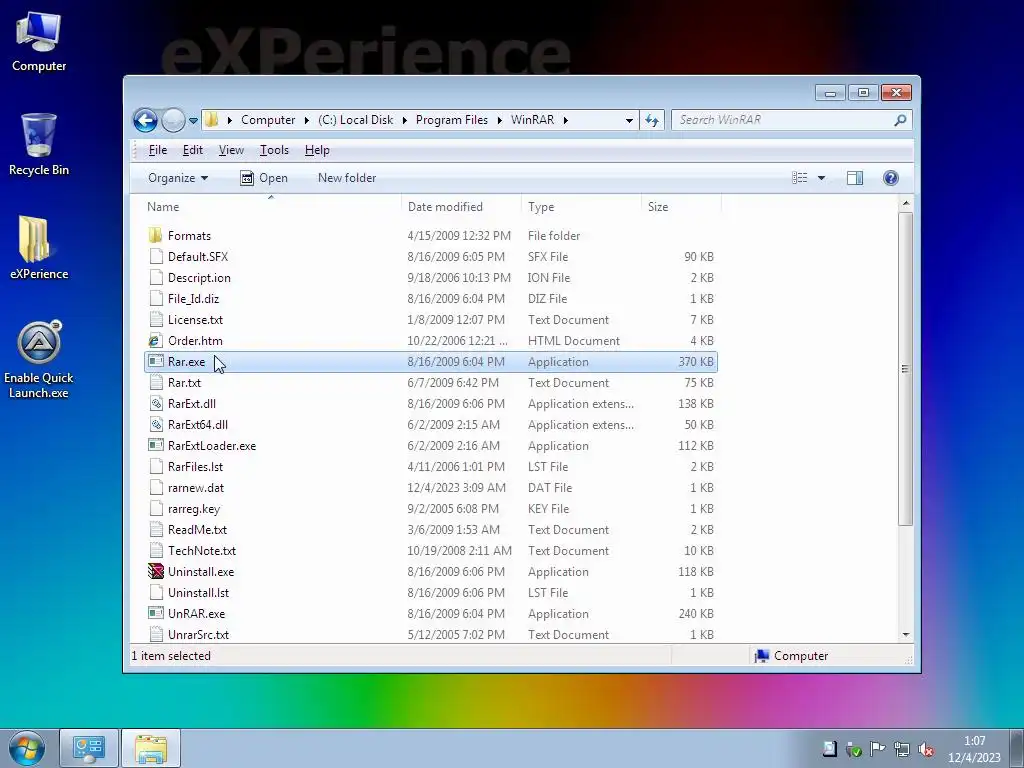Click the folder icon in address bar
This screenshot has width=1024, height=768.
point(212,120)
